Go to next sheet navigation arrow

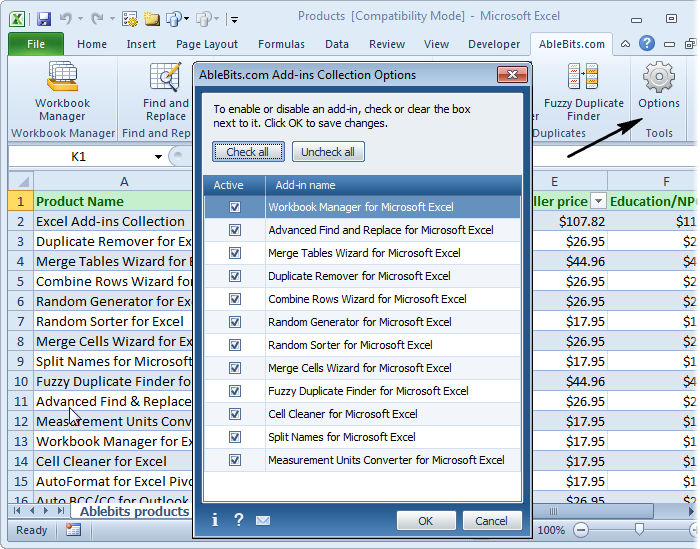click(x=46, y=511)
